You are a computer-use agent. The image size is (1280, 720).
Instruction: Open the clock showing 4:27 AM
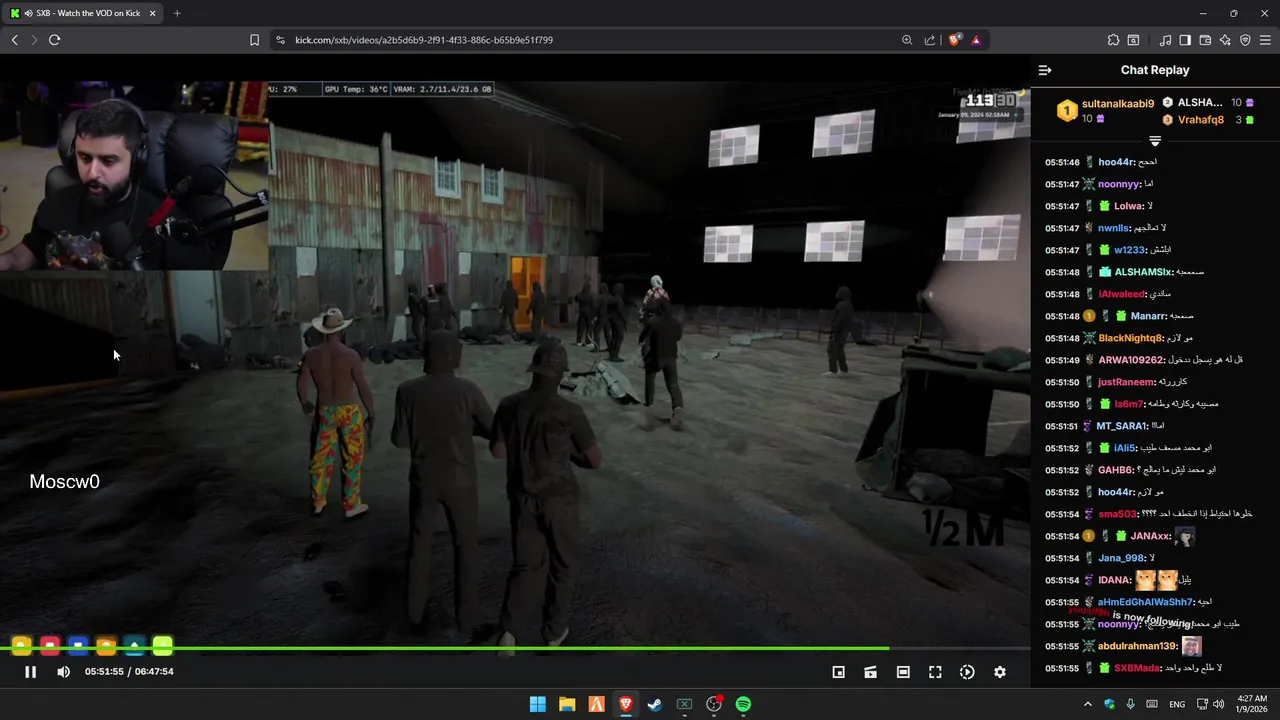click(x=1252, y=704)
